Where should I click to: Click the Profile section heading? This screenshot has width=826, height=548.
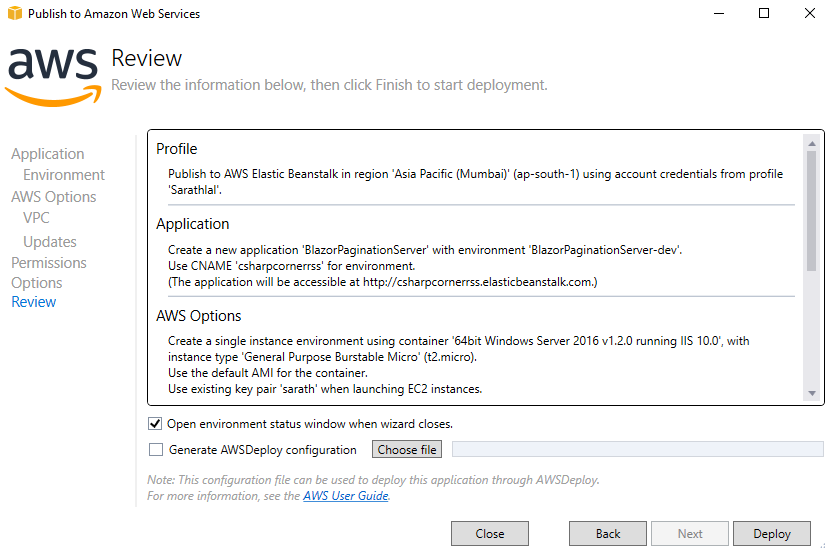176,149
